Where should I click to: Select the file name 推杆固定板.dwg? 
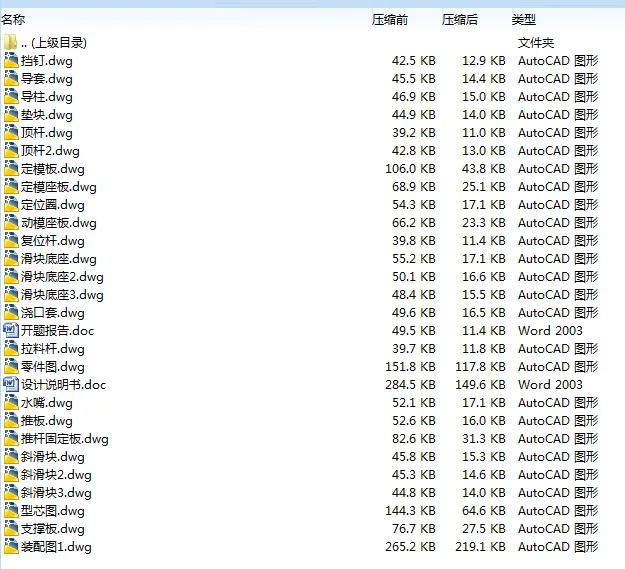65,439
